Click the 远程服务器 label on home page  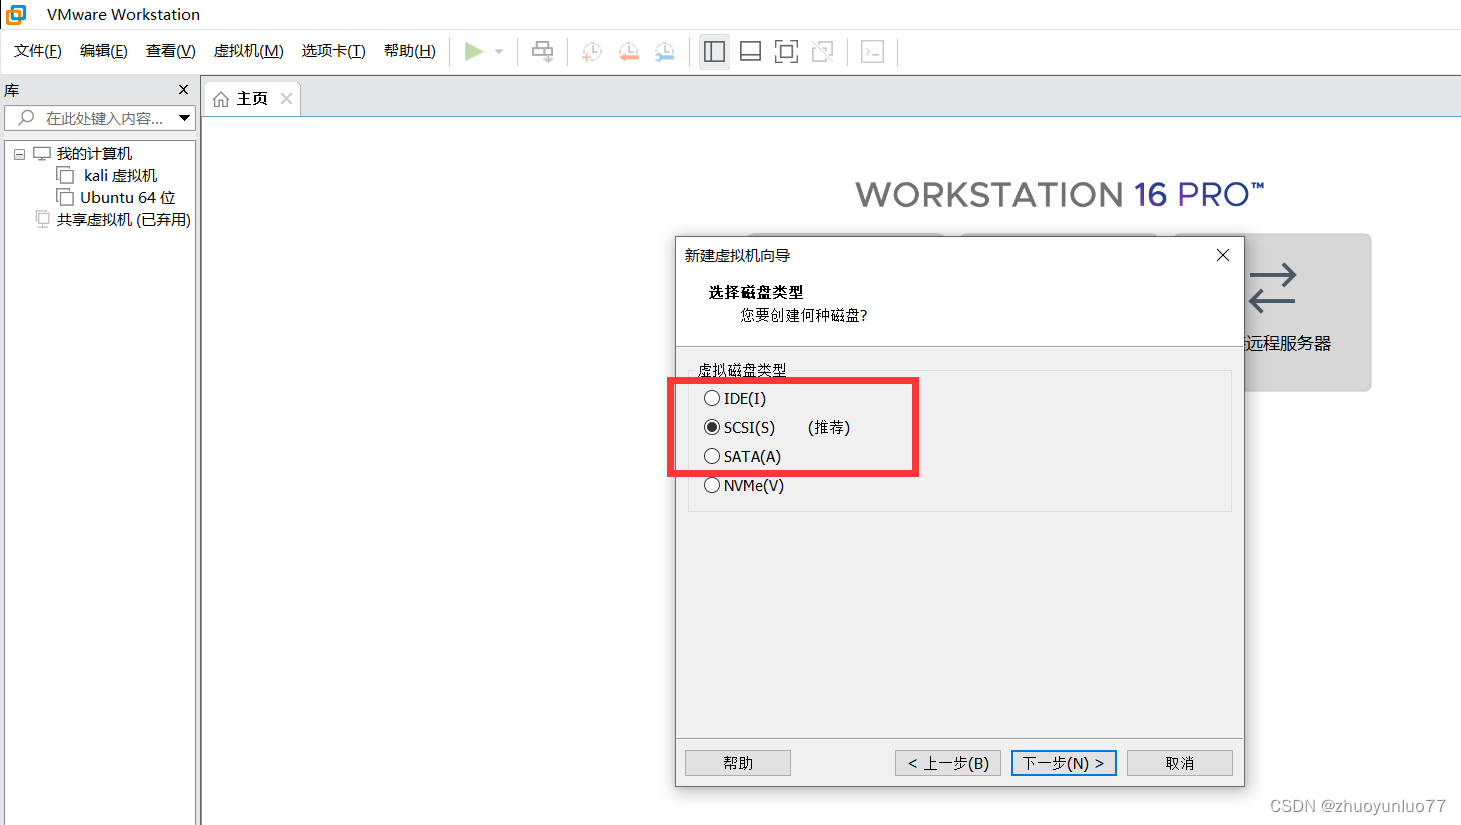[1288, 343]
